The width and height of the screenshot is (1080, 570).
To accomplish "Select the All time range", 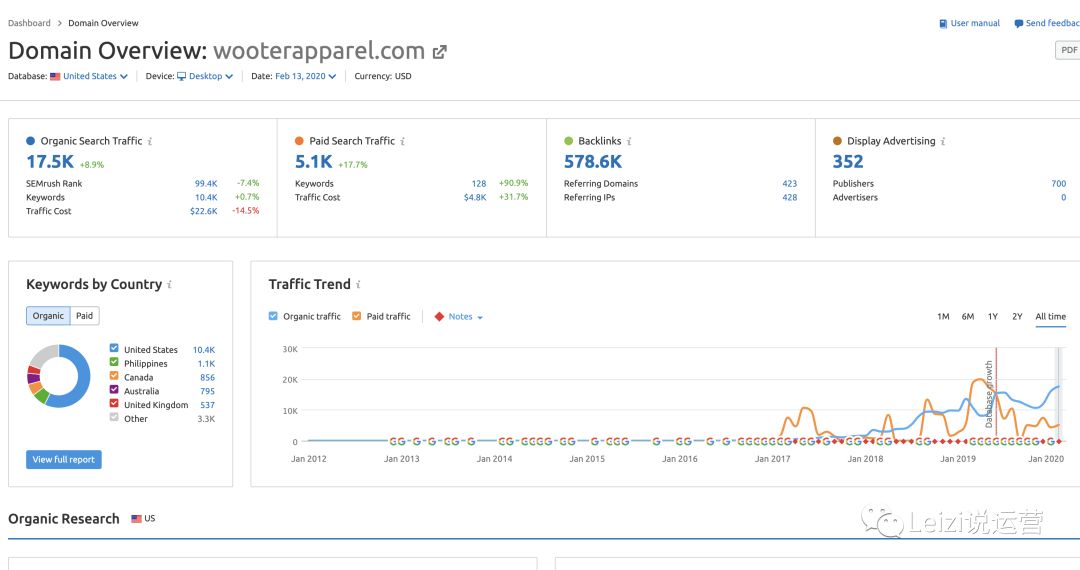I will point(1050,317).
